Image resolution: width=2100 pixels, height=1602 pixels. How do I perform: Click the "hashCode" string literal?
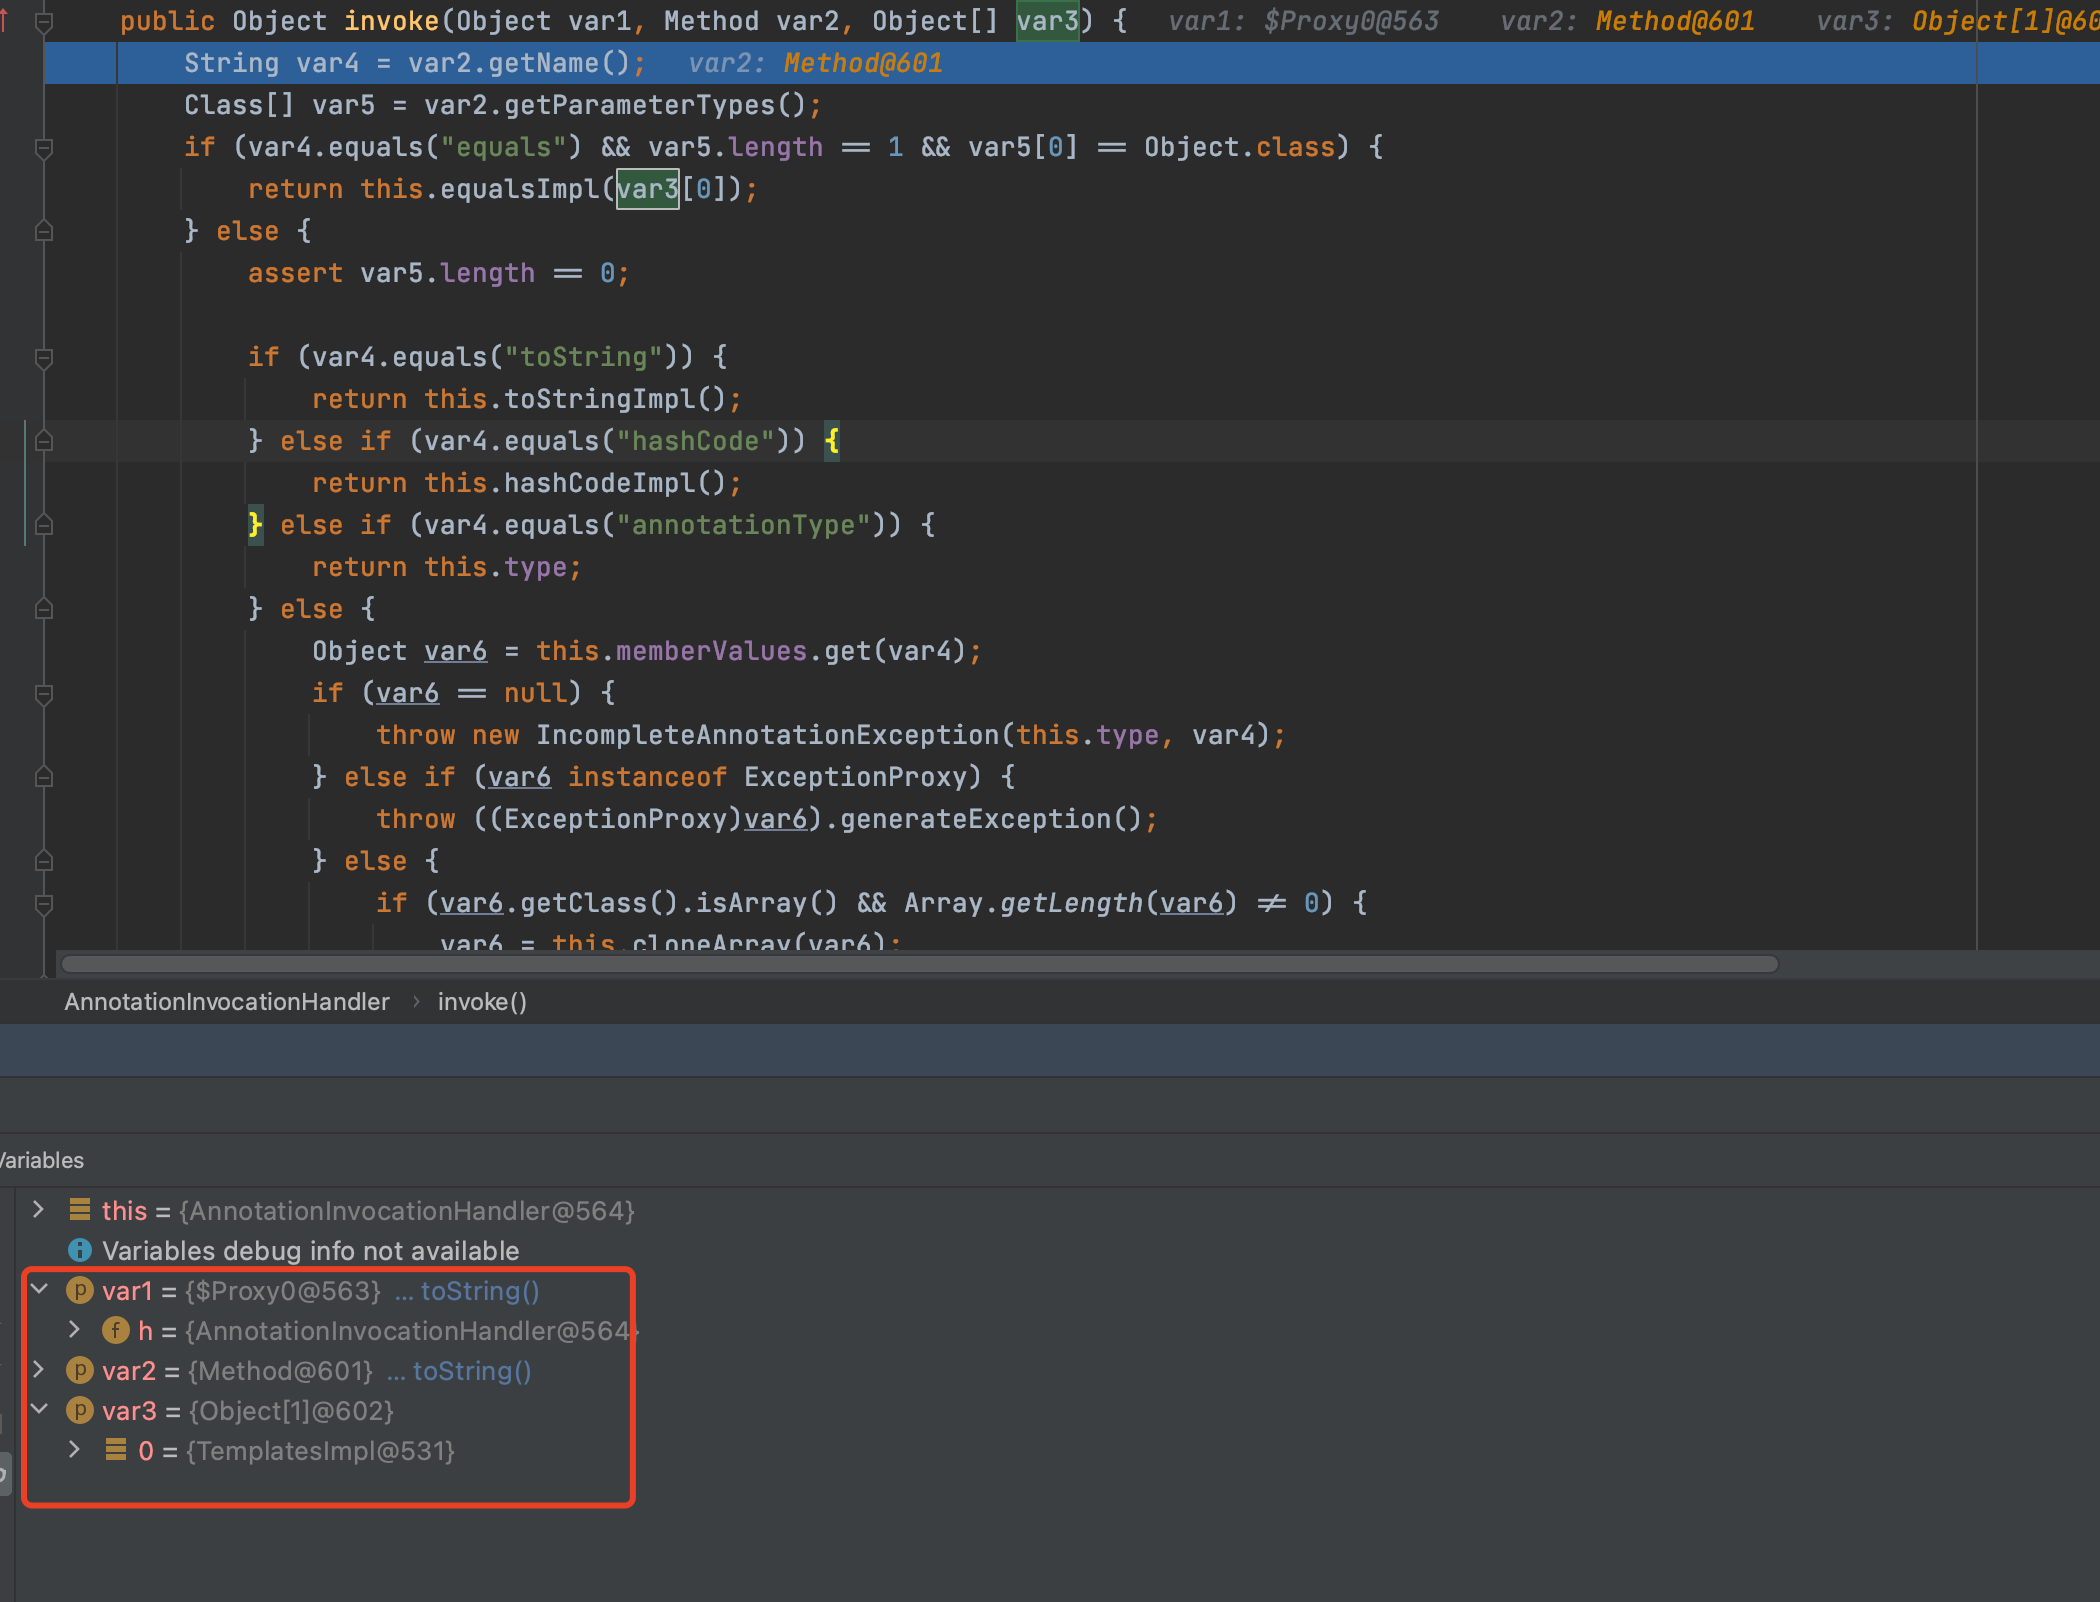pos(696,441)
